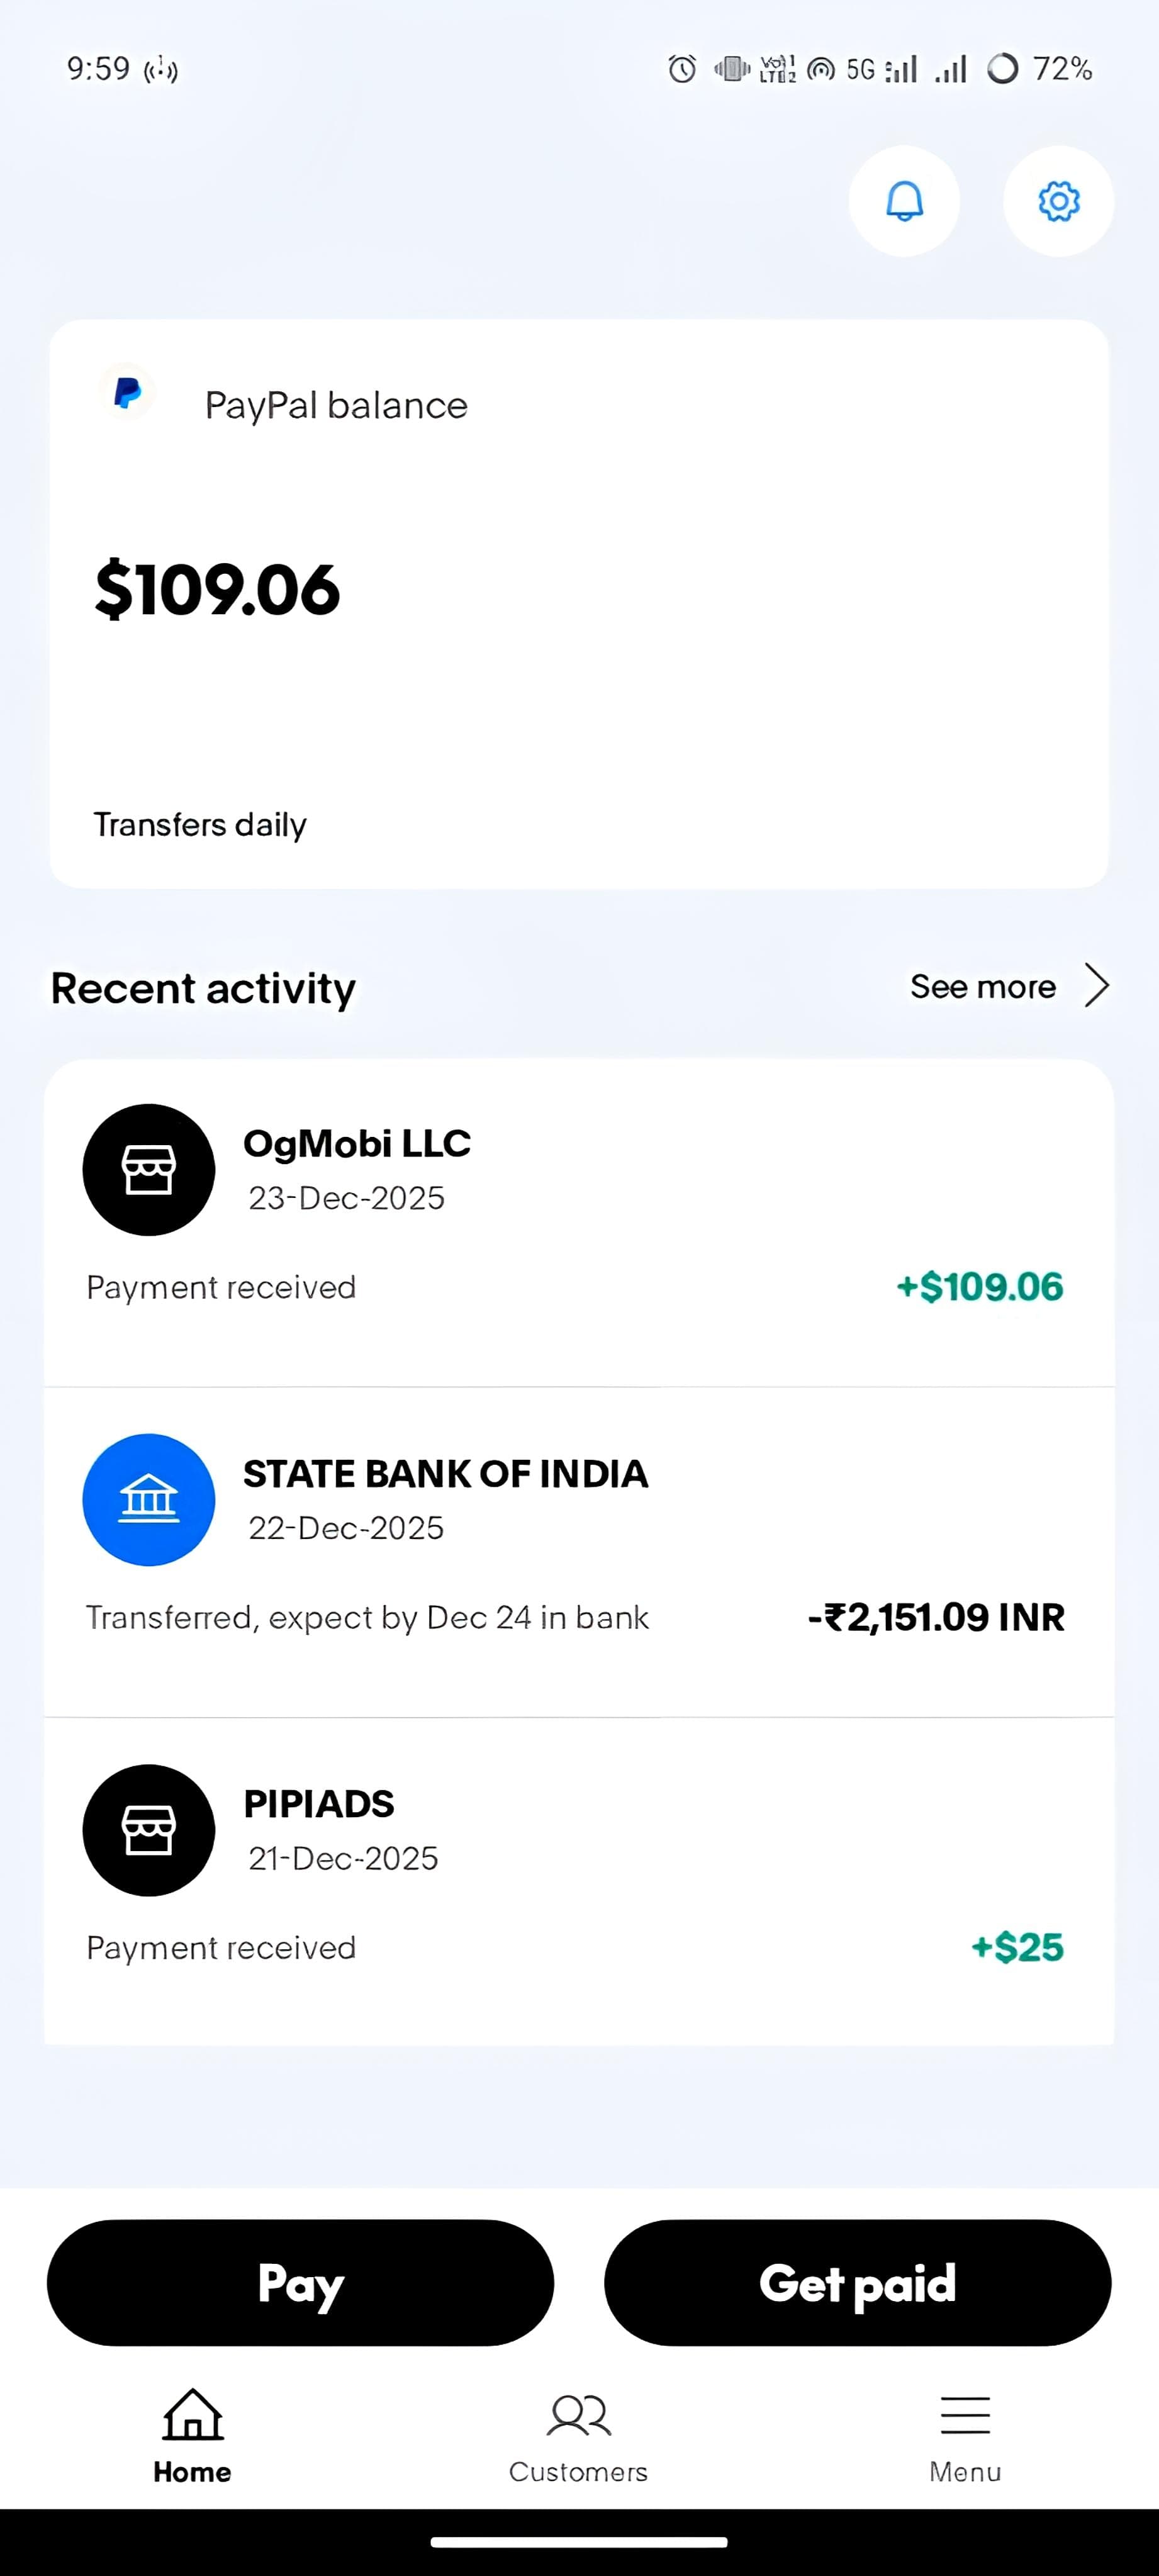Tap OgMobi LLC merchant store icon
Image resolution: width=1159 pixels, height=2576 pixels.
(x=149, y=1169)
